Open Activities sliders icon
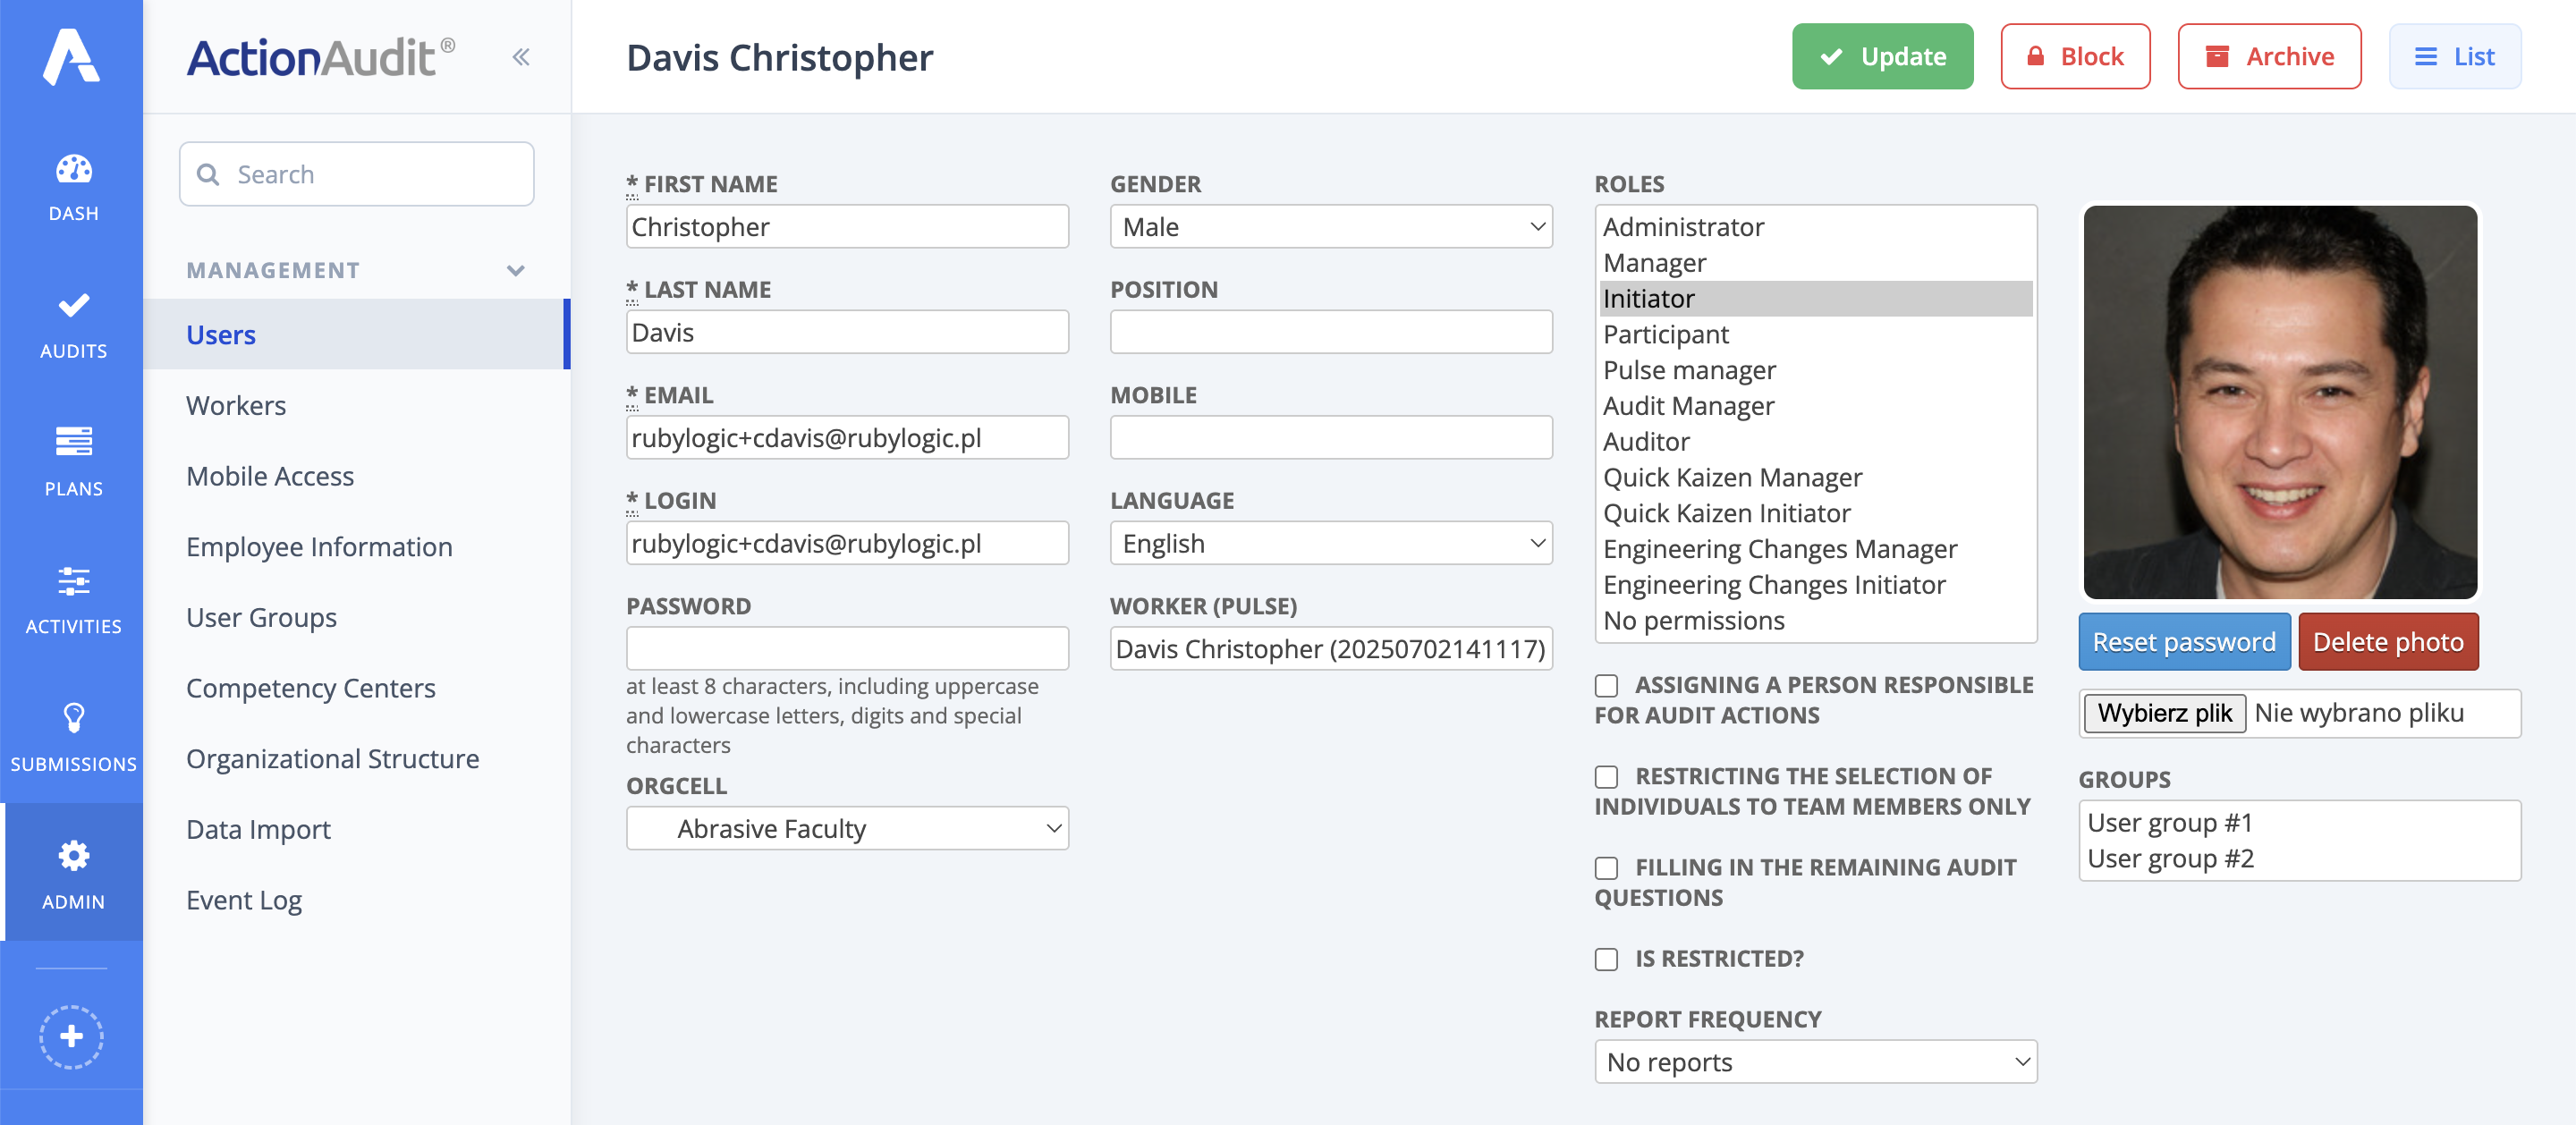This screenshot has width=2576, height=1125. pyautogui.click(x=73, y=581)
